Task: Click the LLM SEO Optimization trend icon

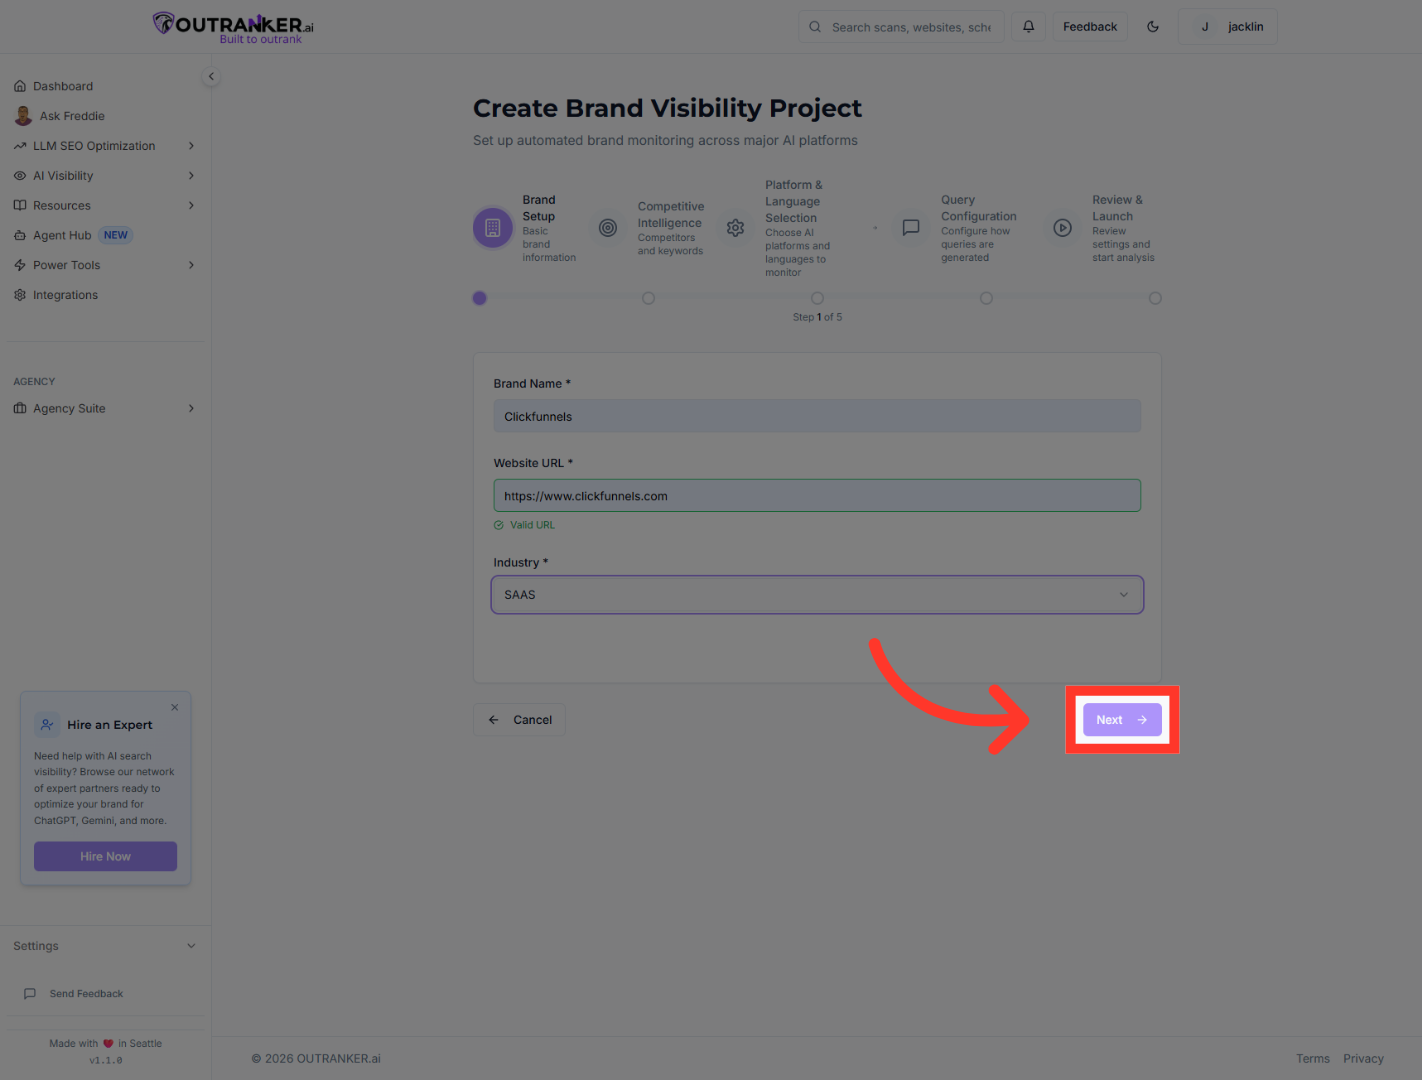Action: coord(20,146)
